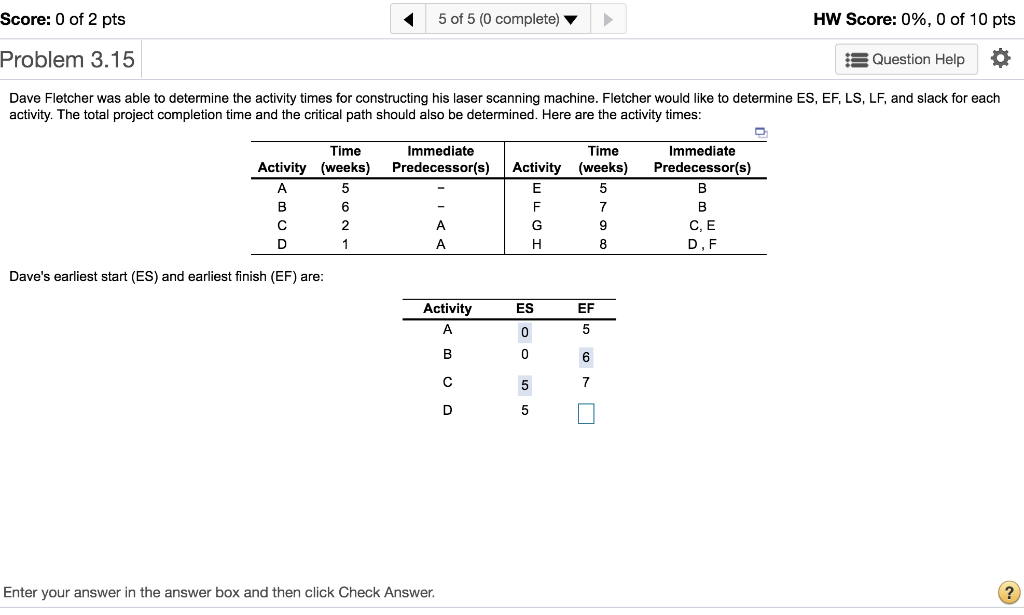Select the ES answer field for activity A
The width and height of the screenshot is (1024, 615).
(x=524, y=331)
